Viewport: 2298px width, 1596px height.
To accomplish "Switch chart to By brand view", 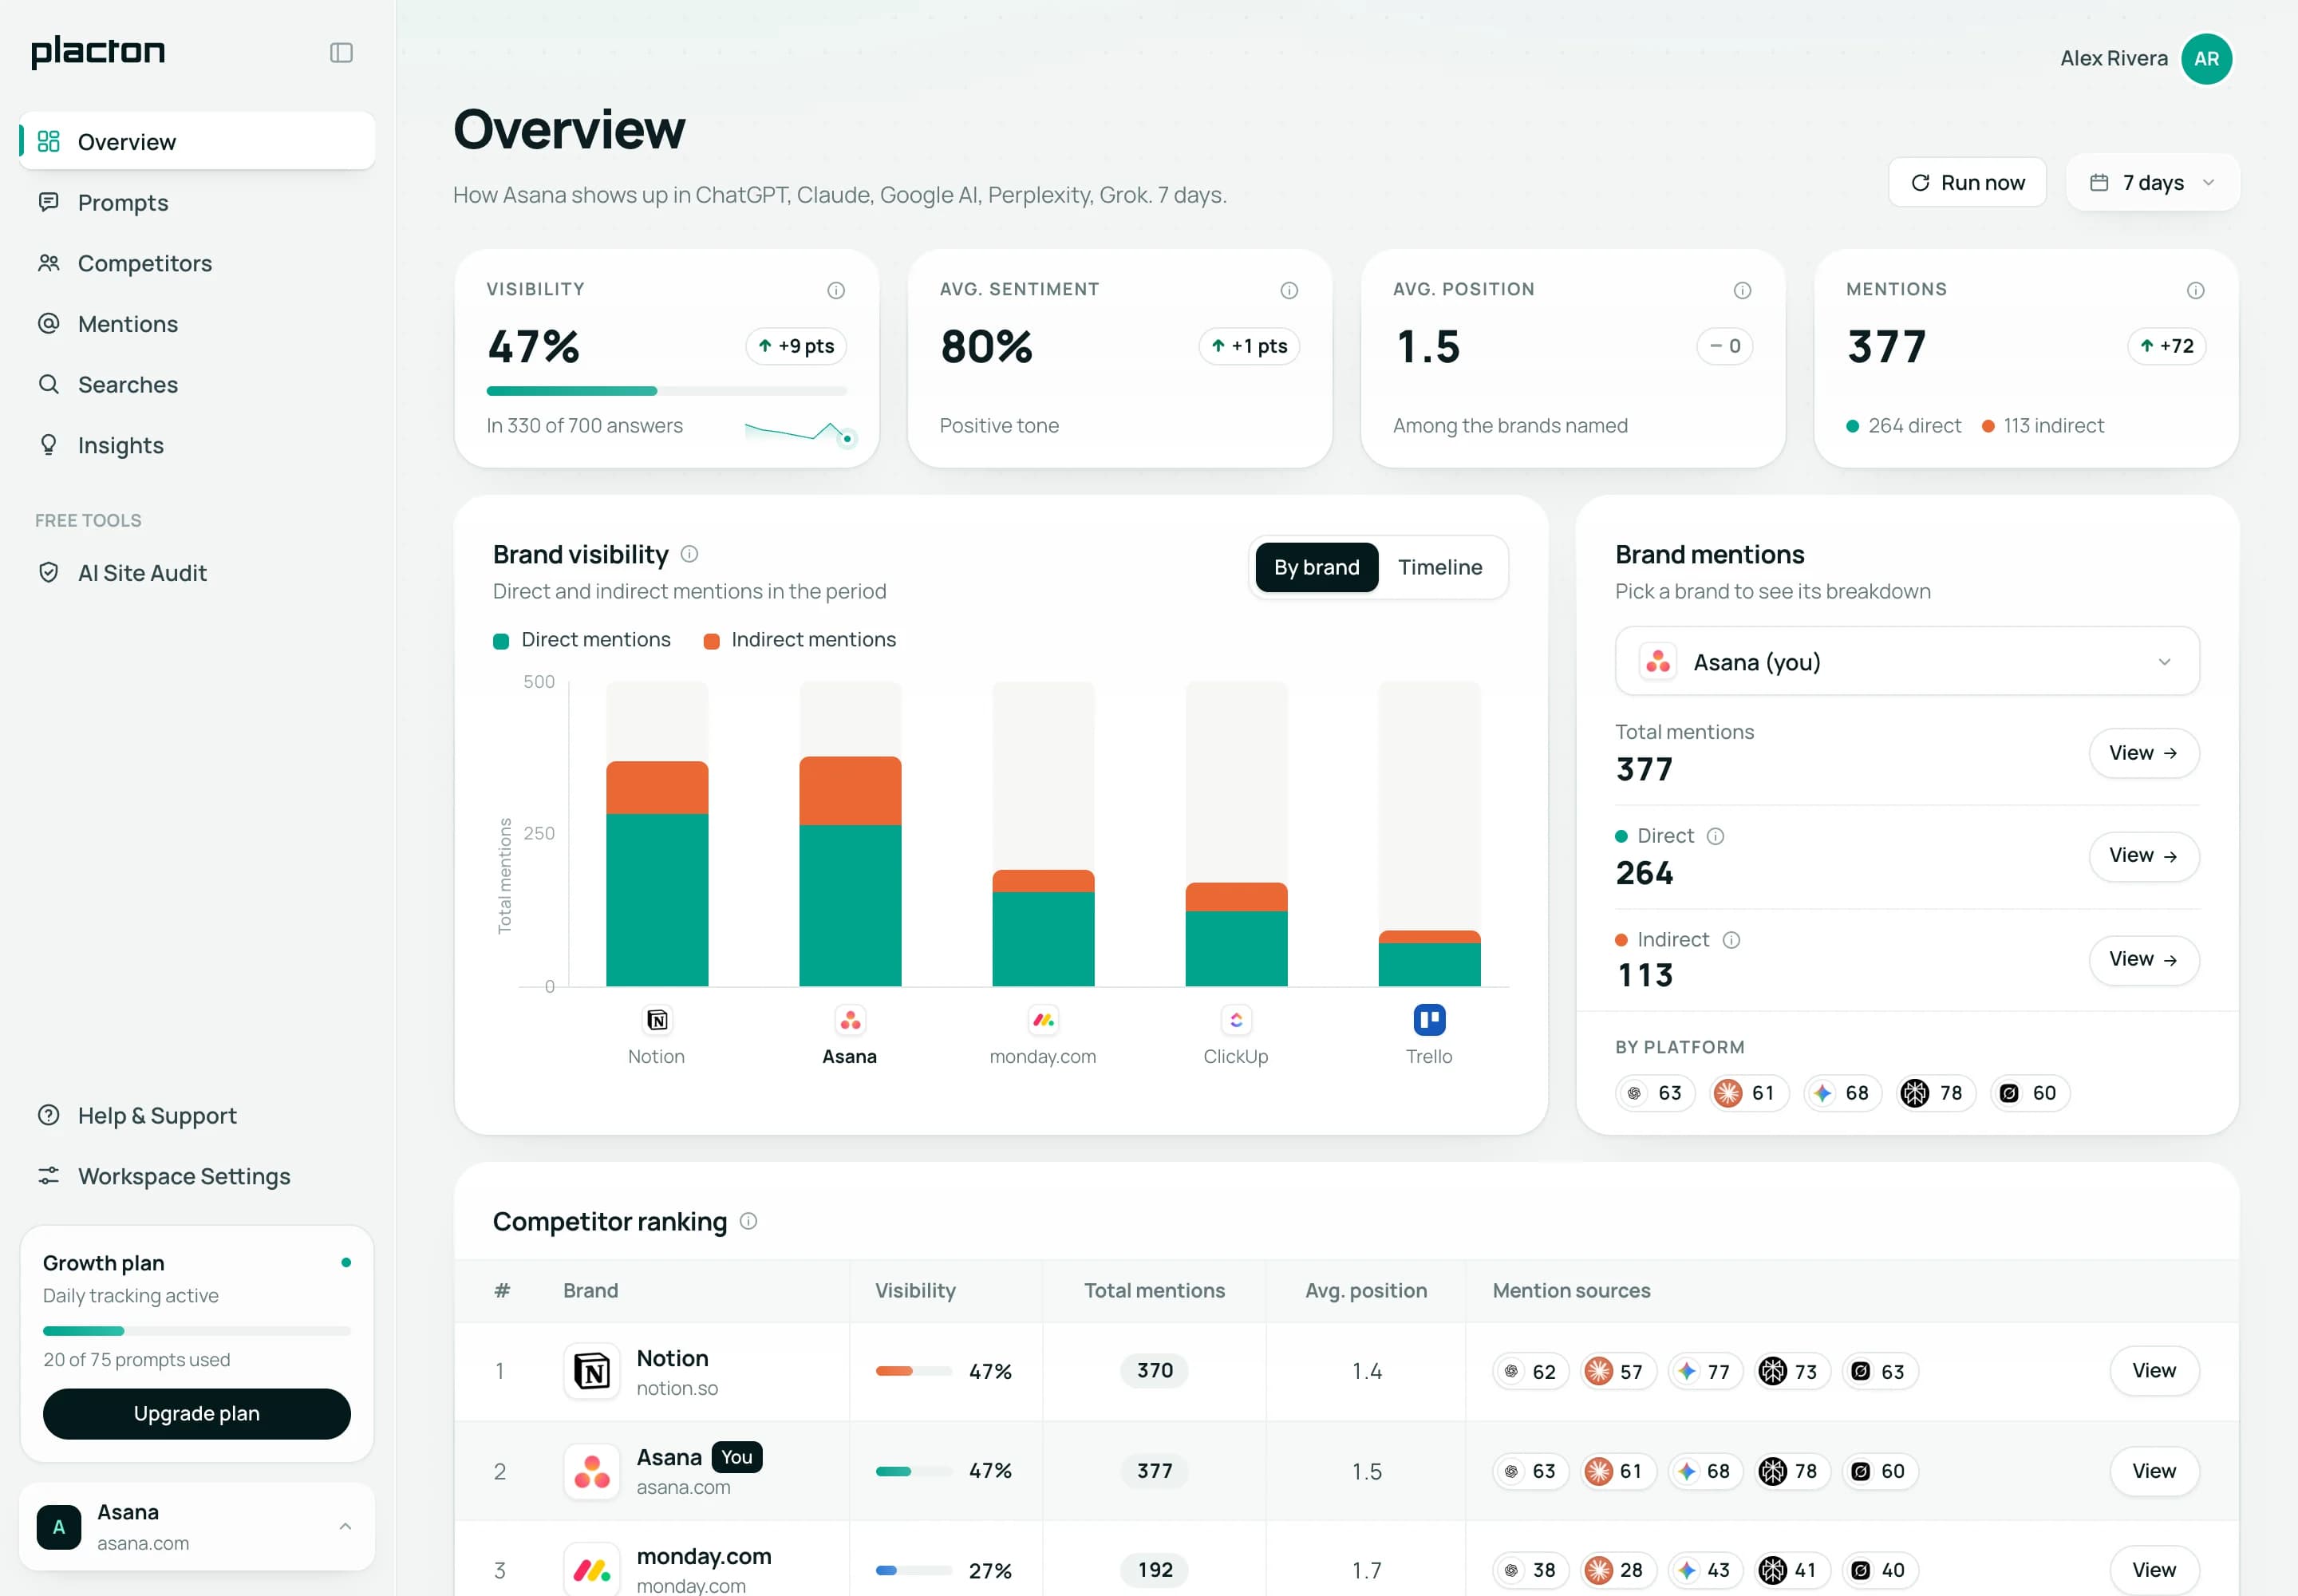I will 1316,567.
